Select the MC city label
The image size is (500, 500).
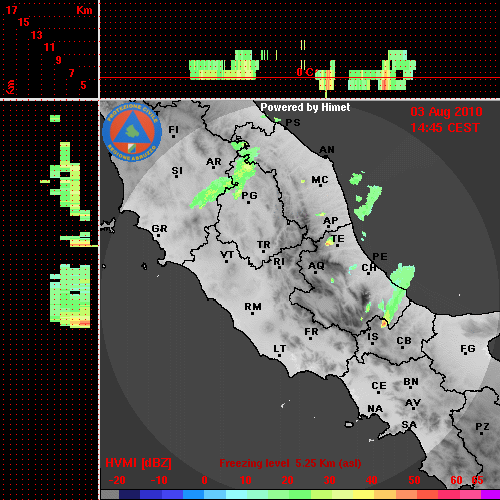(x=320, y=180)
